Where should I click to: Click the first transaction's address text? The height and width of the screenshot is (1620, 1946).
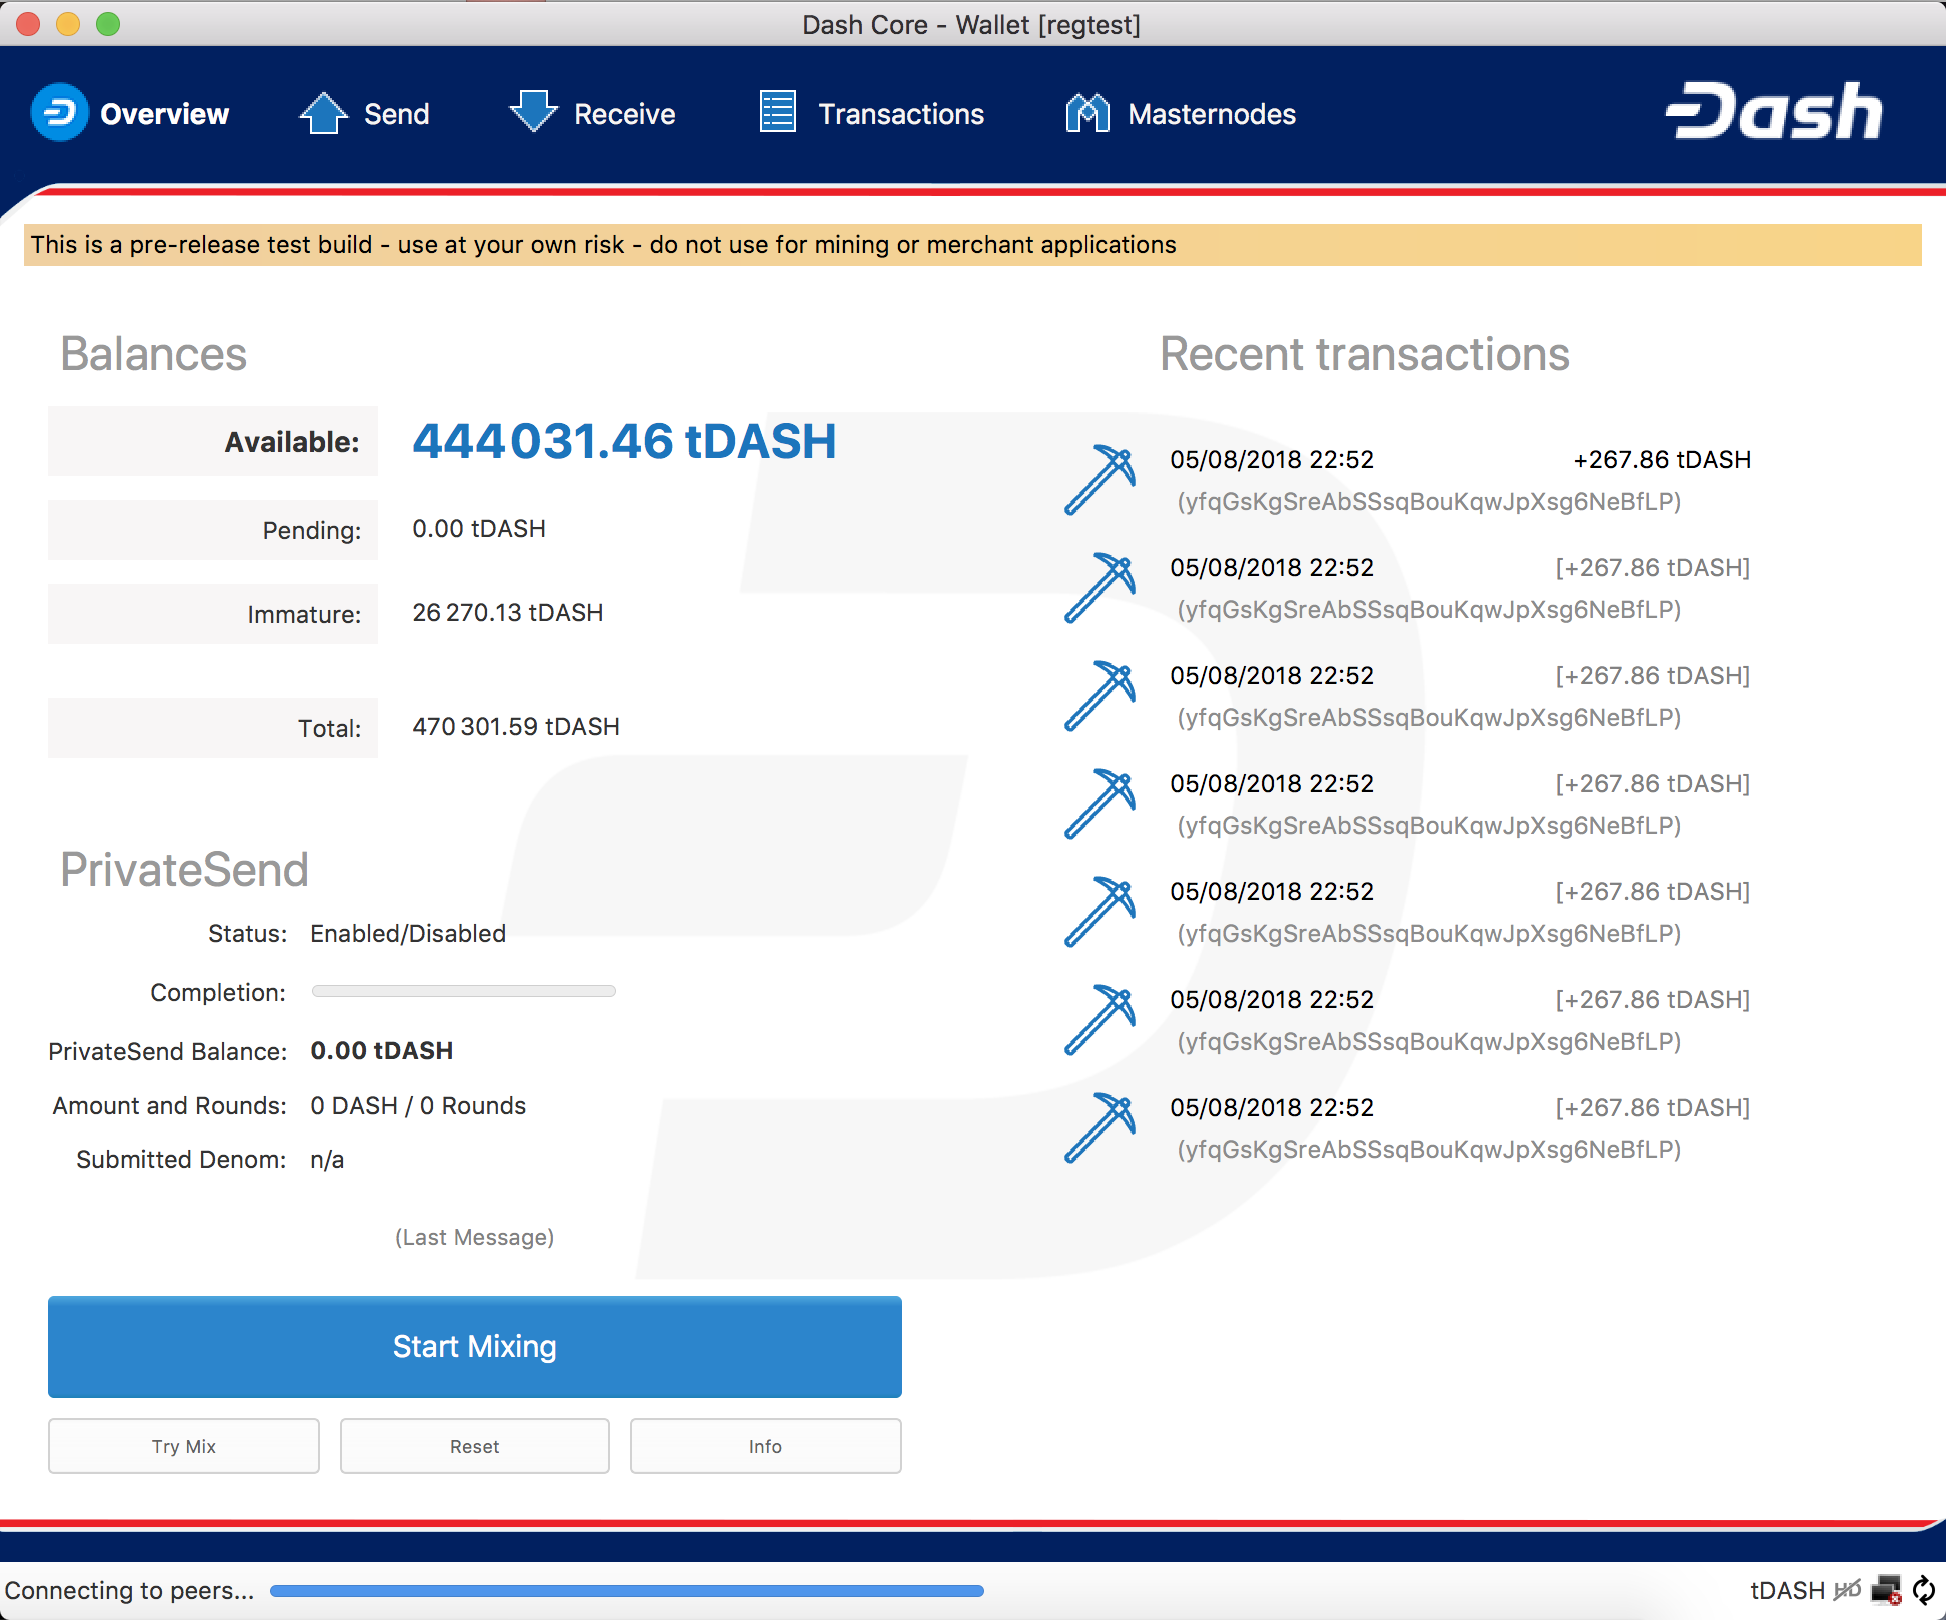tap(1429, 502)
